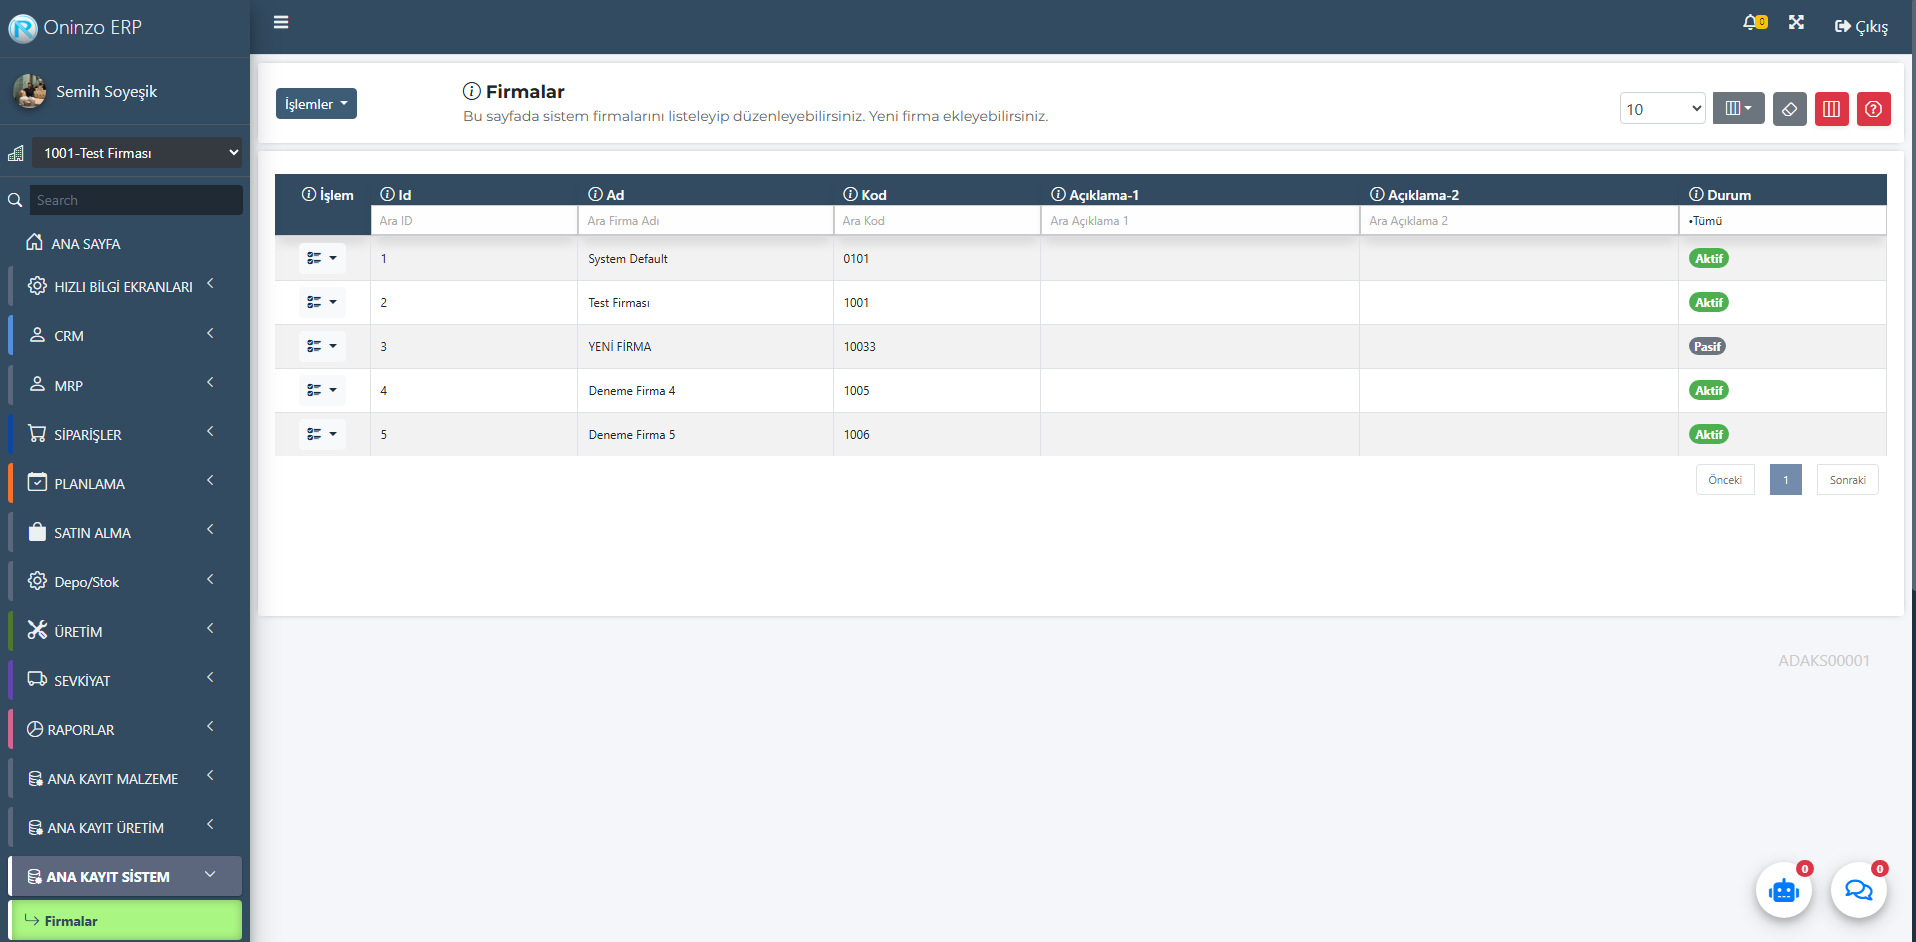
Task: Select Firmalar in the sidebar
Action: click(x=125, y=921)
